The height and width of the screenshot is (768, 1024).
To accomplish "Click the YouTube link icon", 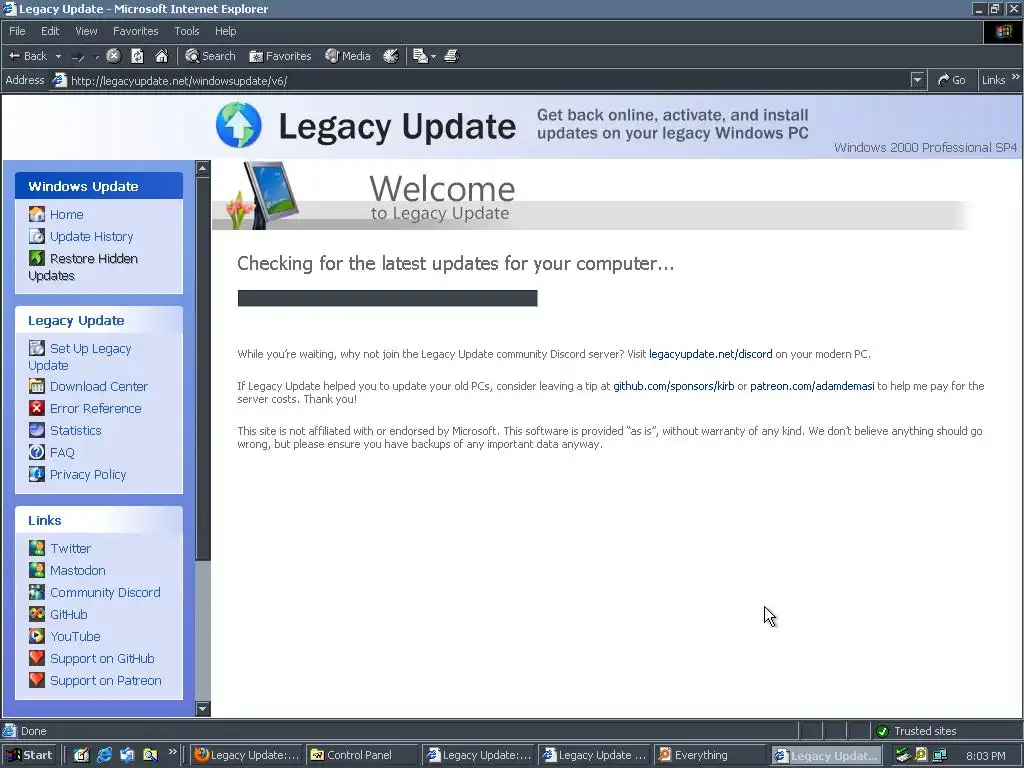I will click(x=37, y=636).
